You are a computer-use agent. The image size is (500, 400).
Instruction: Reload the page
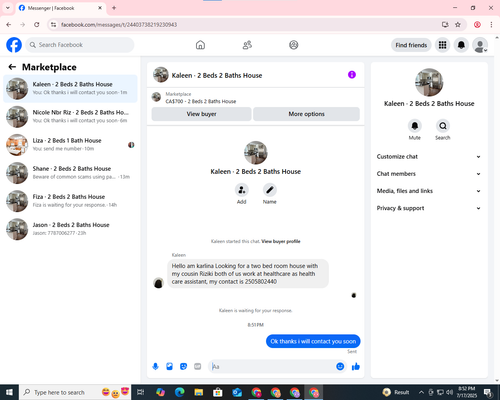click(37, 25)
